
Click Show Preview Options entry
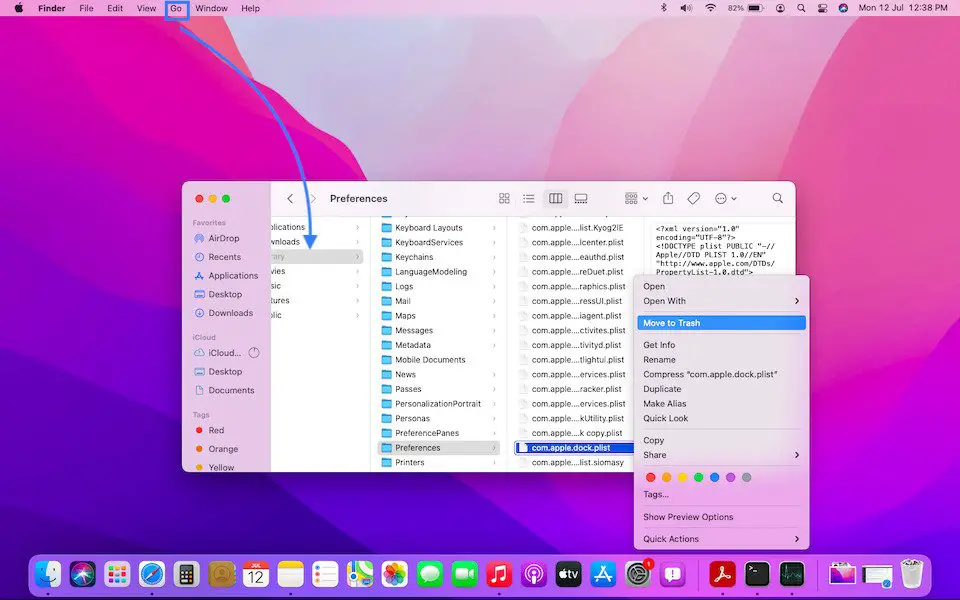688,517
